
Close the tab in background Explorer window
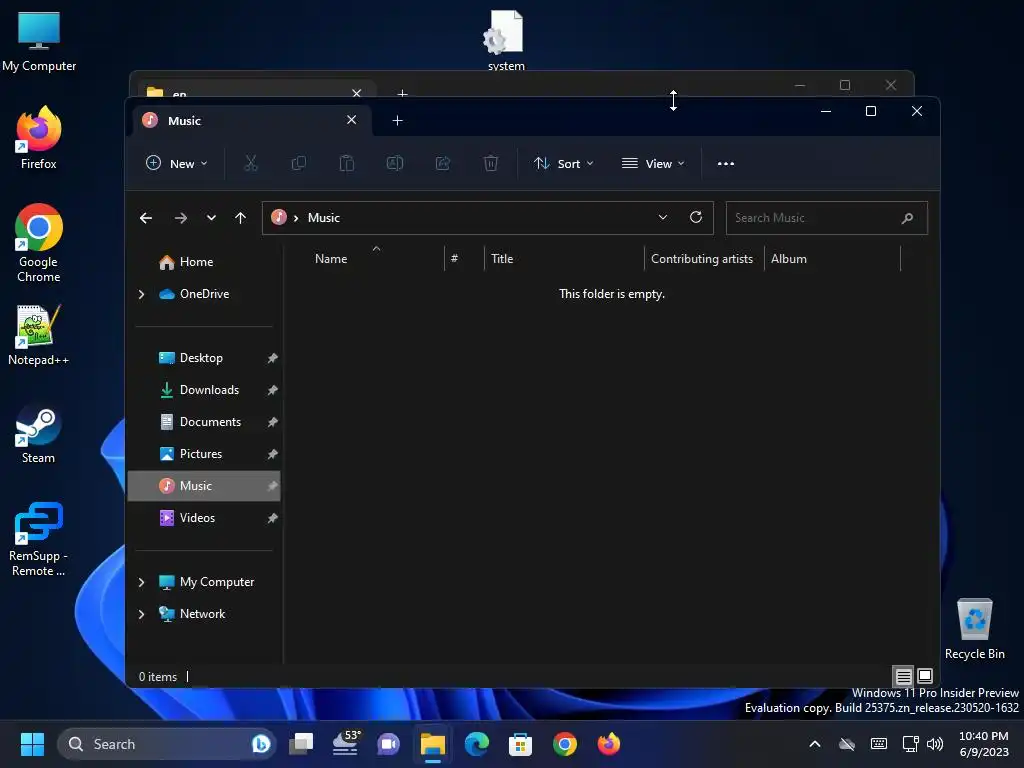pos(357,93)
